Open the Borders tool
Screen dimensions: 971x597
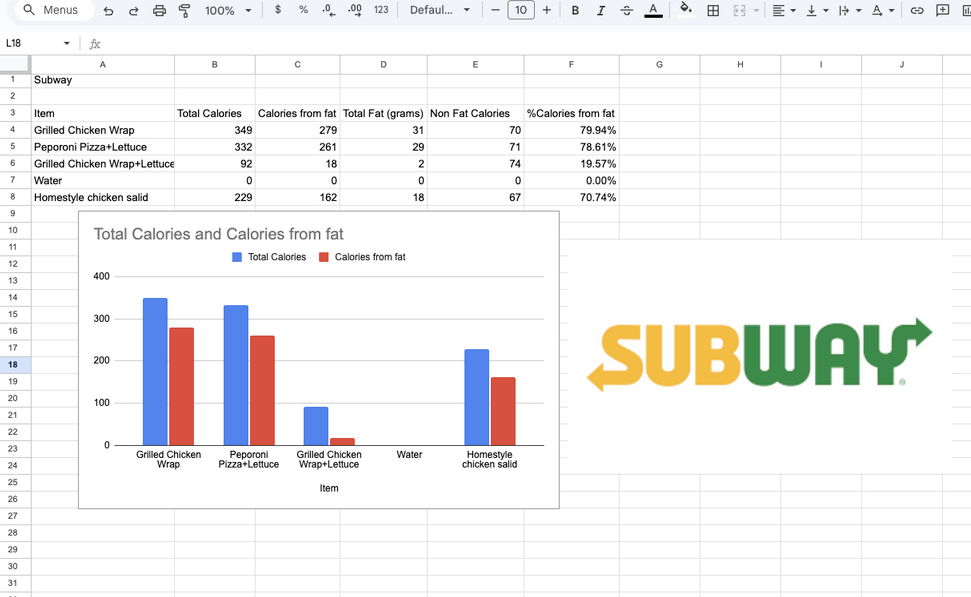pos(713,11)
